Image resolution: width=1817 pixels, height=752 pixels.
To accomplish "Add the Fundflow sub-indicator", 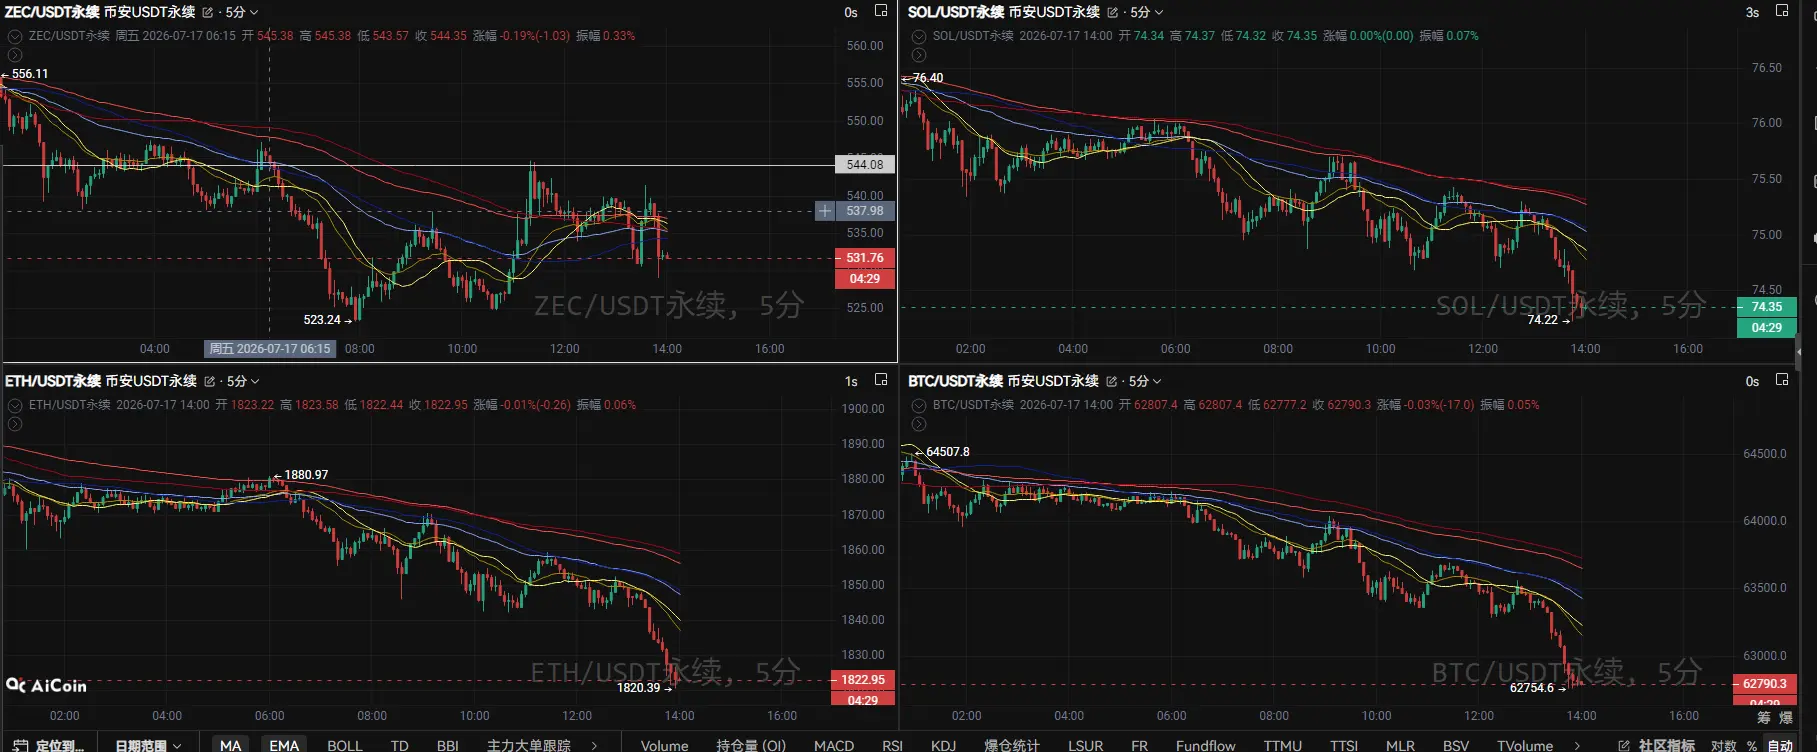I will coord(1205,745).
